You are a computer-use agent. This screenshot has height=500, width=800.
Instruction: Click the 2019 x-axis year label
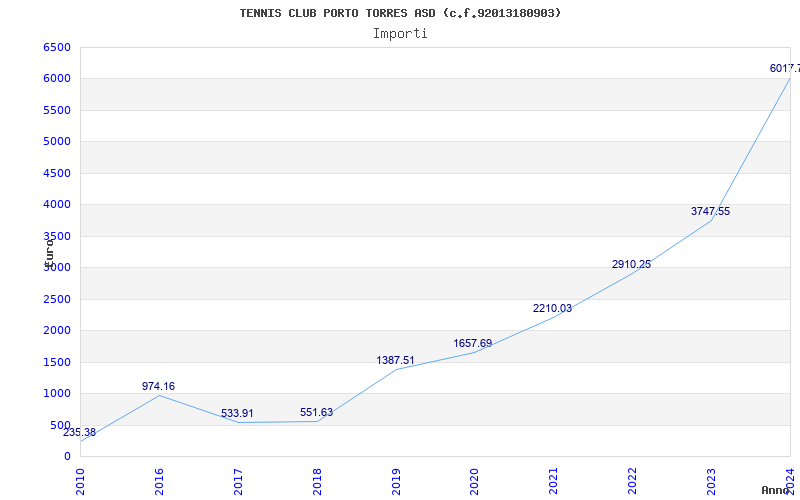point(396,482)
